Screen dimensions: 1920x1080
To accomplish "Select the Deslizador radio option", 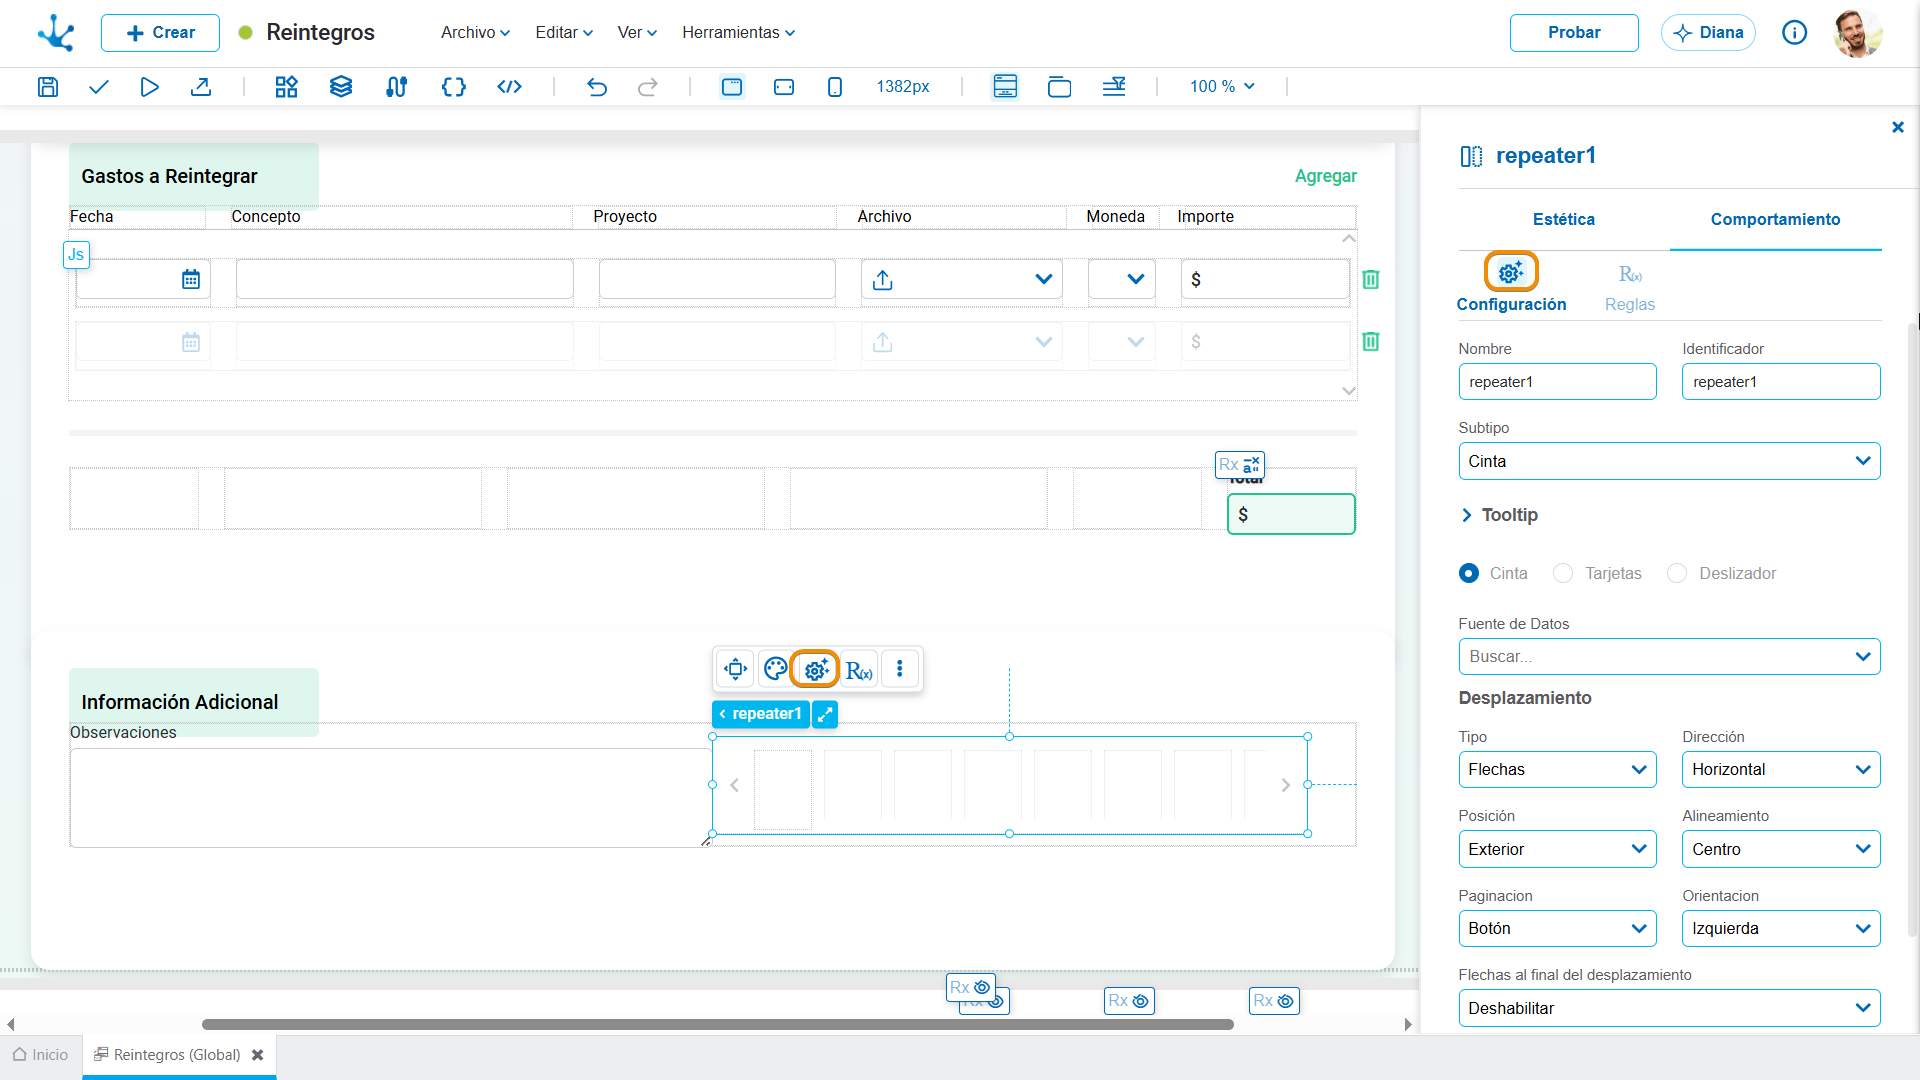I will pyautogui.click(x=1677, y=573).
